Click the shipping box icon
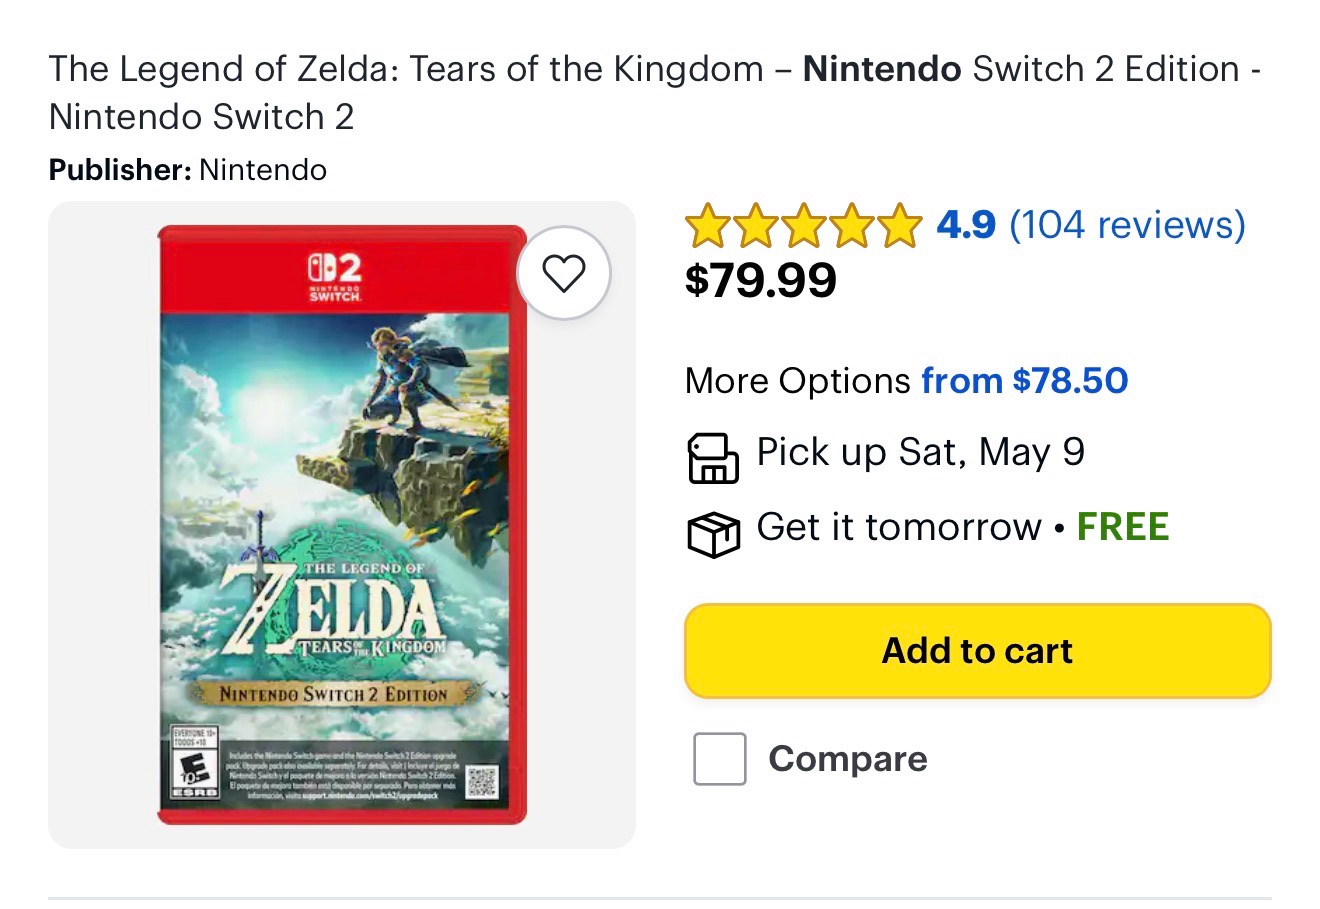Screen dimensions: 1320x909 (712, 533)
